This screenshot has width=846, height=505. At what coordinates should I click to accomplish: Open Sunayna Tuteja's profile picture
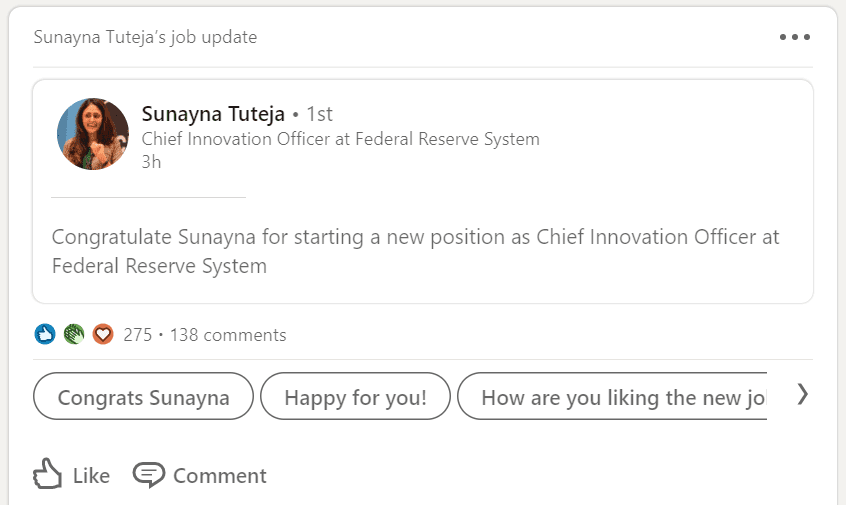[93, 134]
